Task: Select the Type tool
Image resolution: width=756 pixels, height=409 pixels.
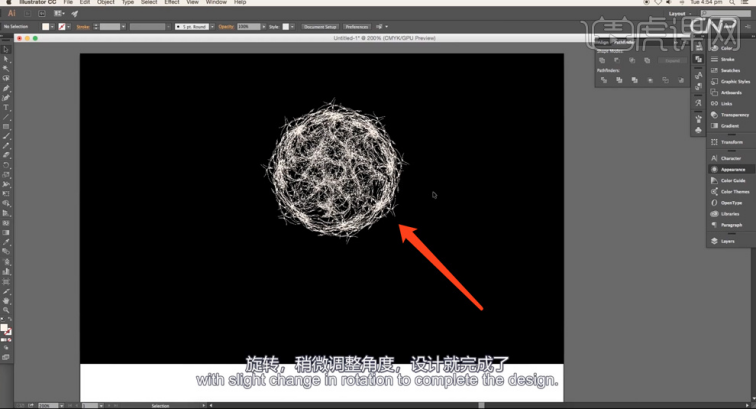Action: point(6,107)
